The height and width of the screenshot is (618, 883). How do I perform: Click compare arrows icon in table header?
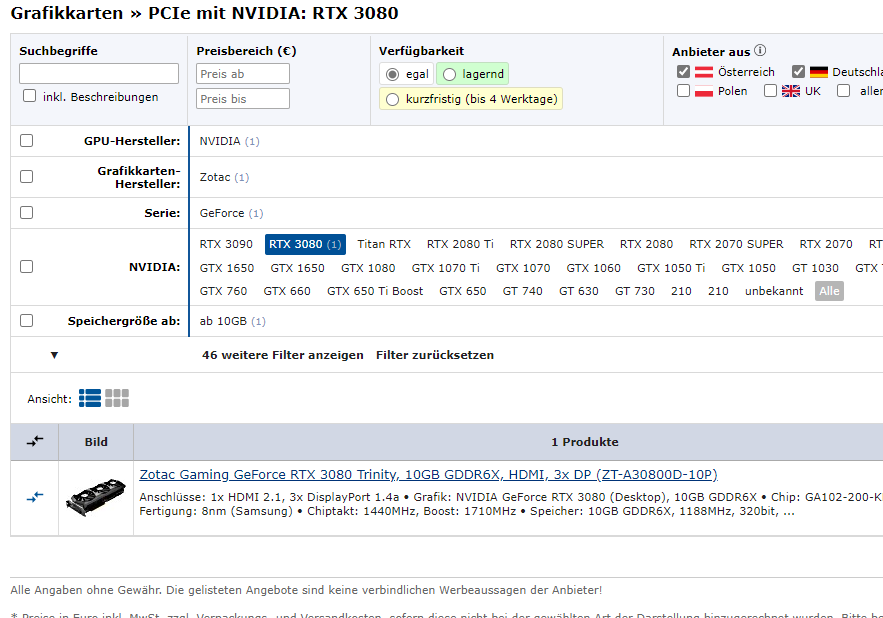click(35, 442)
